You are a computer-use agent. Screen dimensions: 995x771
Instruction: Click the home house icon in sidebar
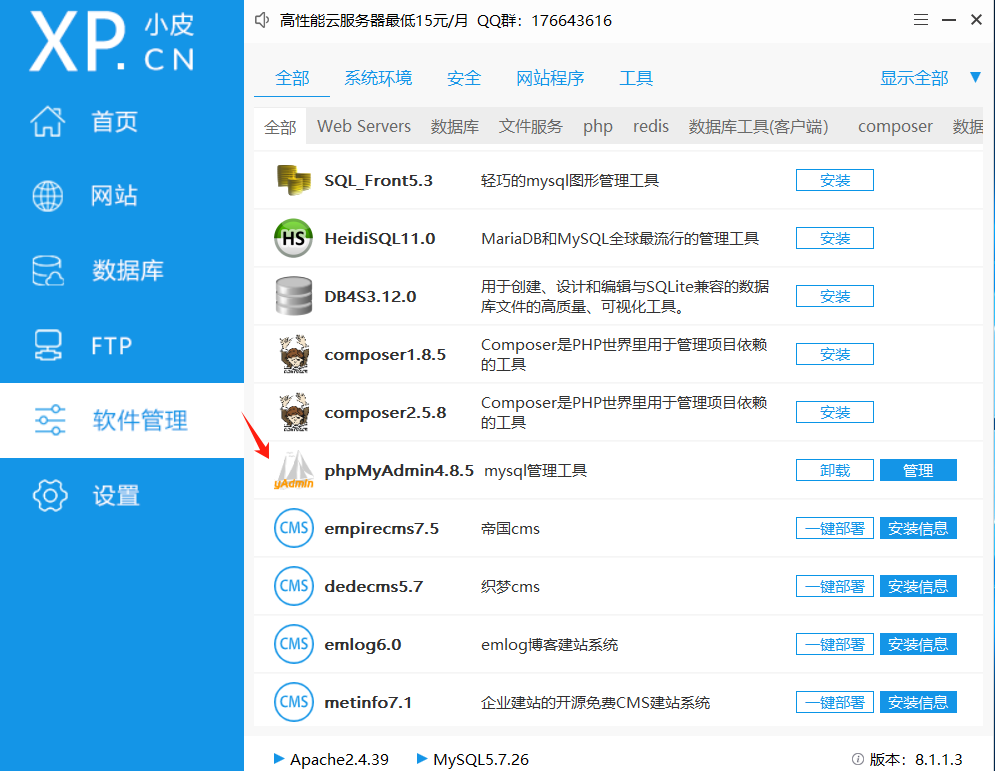tap(48, 121)
